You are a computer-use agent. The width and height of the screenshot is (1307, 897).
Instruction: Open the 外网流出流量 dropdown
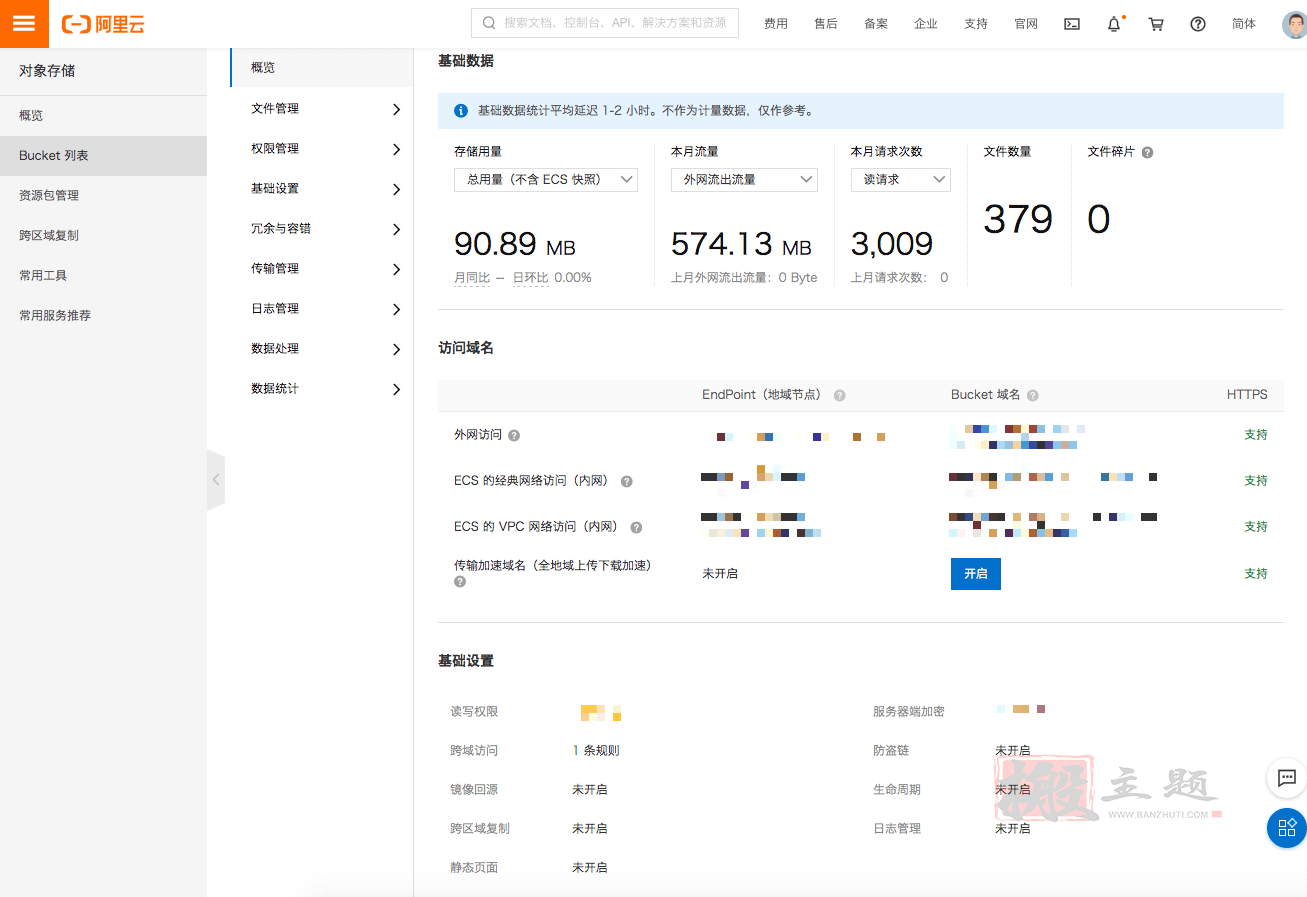point(744,179)
